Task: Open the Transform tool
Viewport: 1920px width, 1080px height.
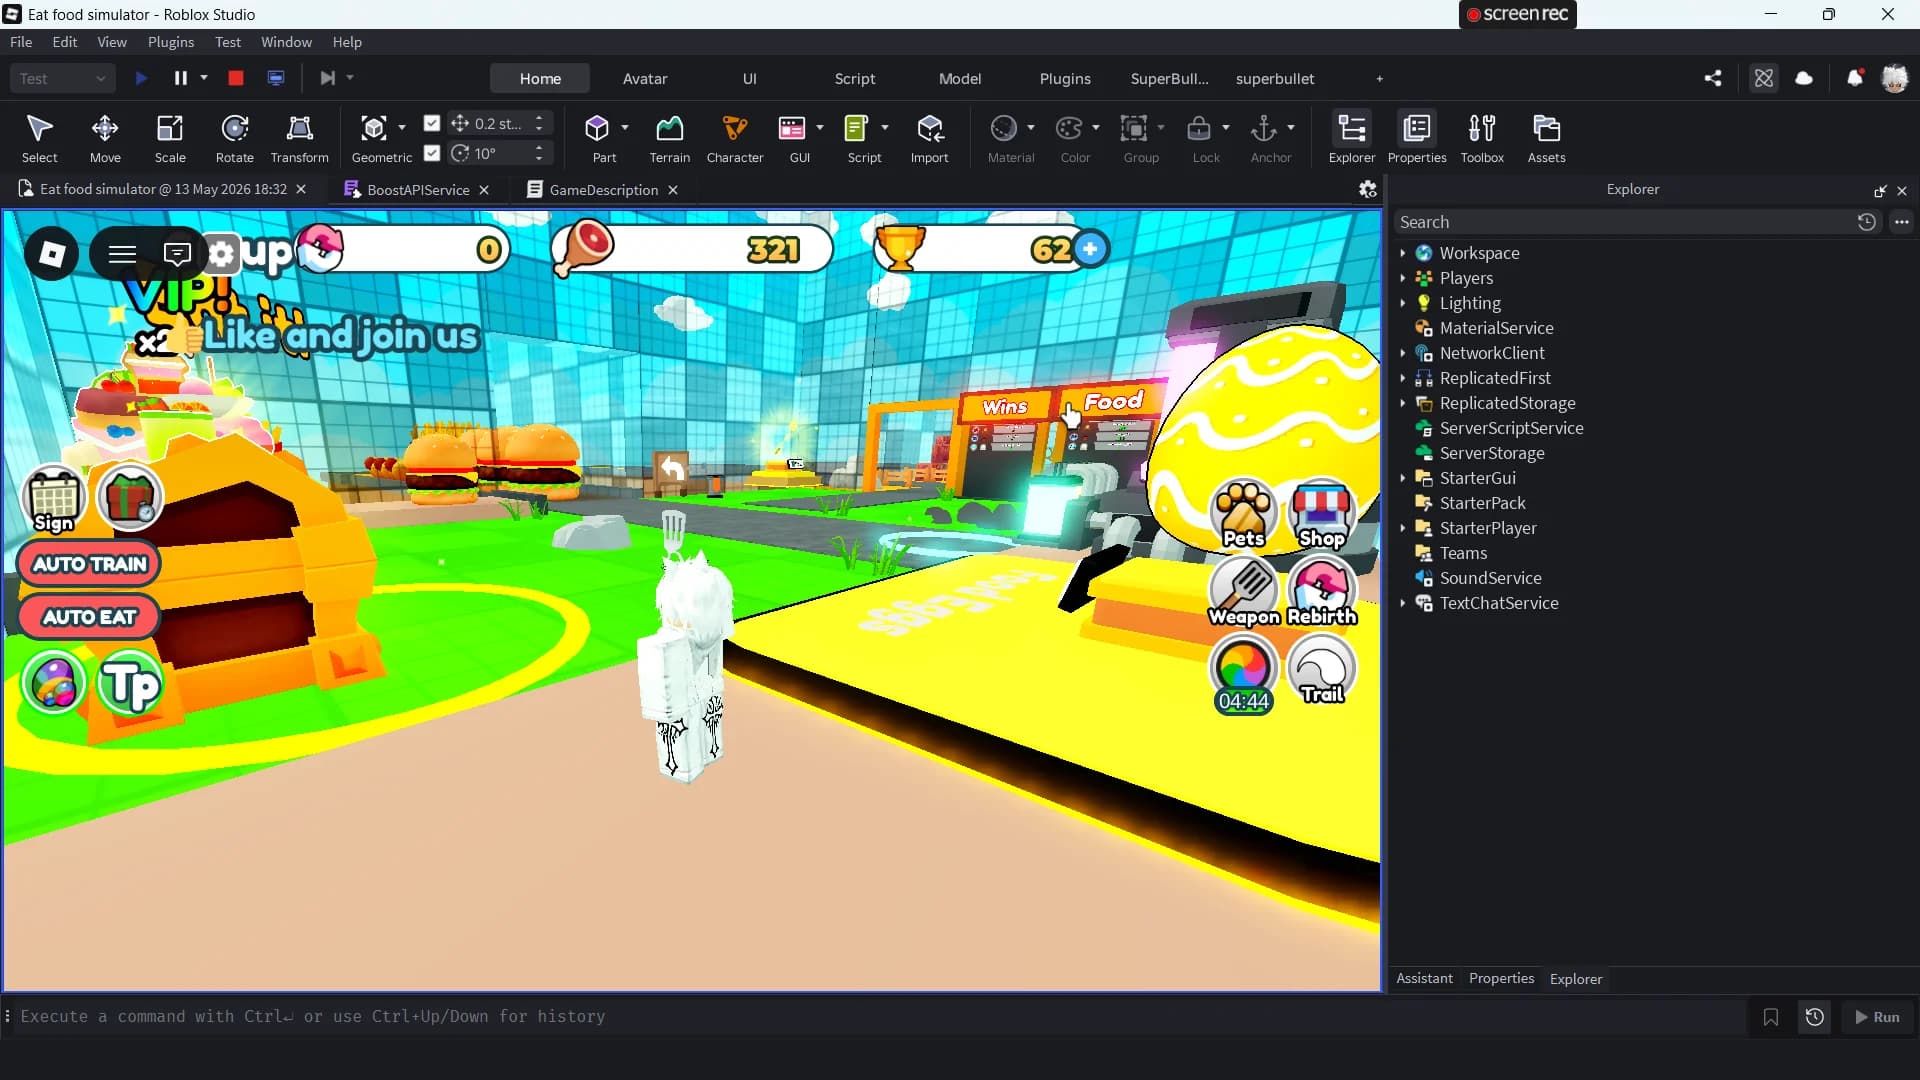Action: point(299,137)
